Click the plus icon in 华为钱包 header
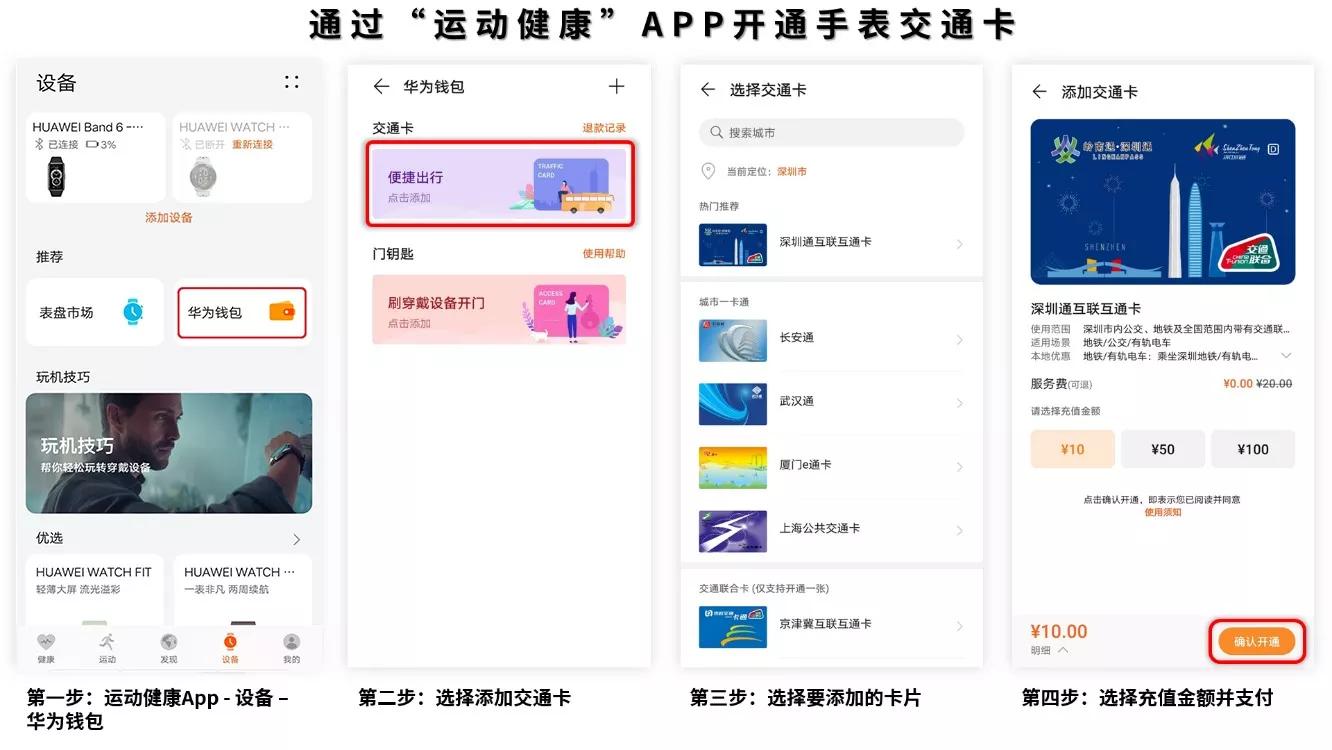 616,87
